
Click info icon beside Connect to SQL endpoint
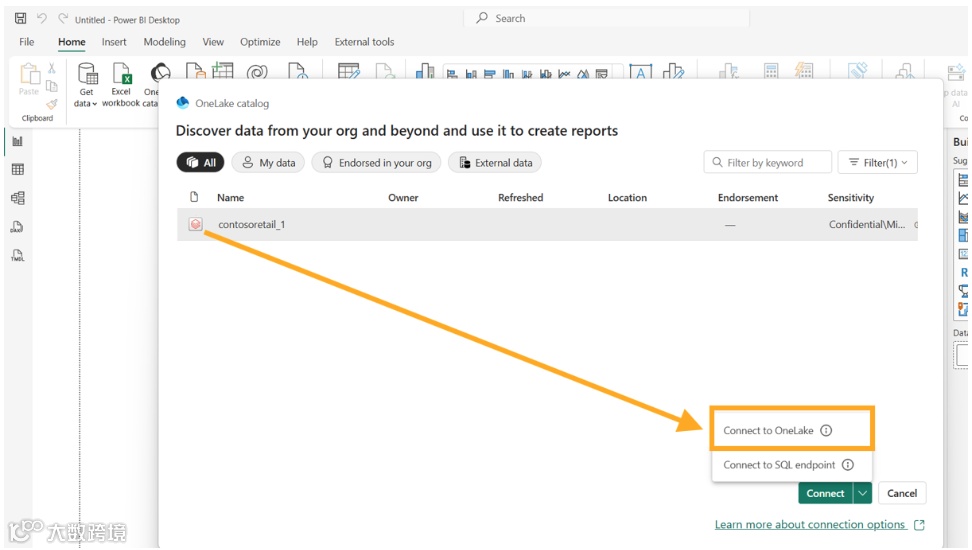(848, 465)
